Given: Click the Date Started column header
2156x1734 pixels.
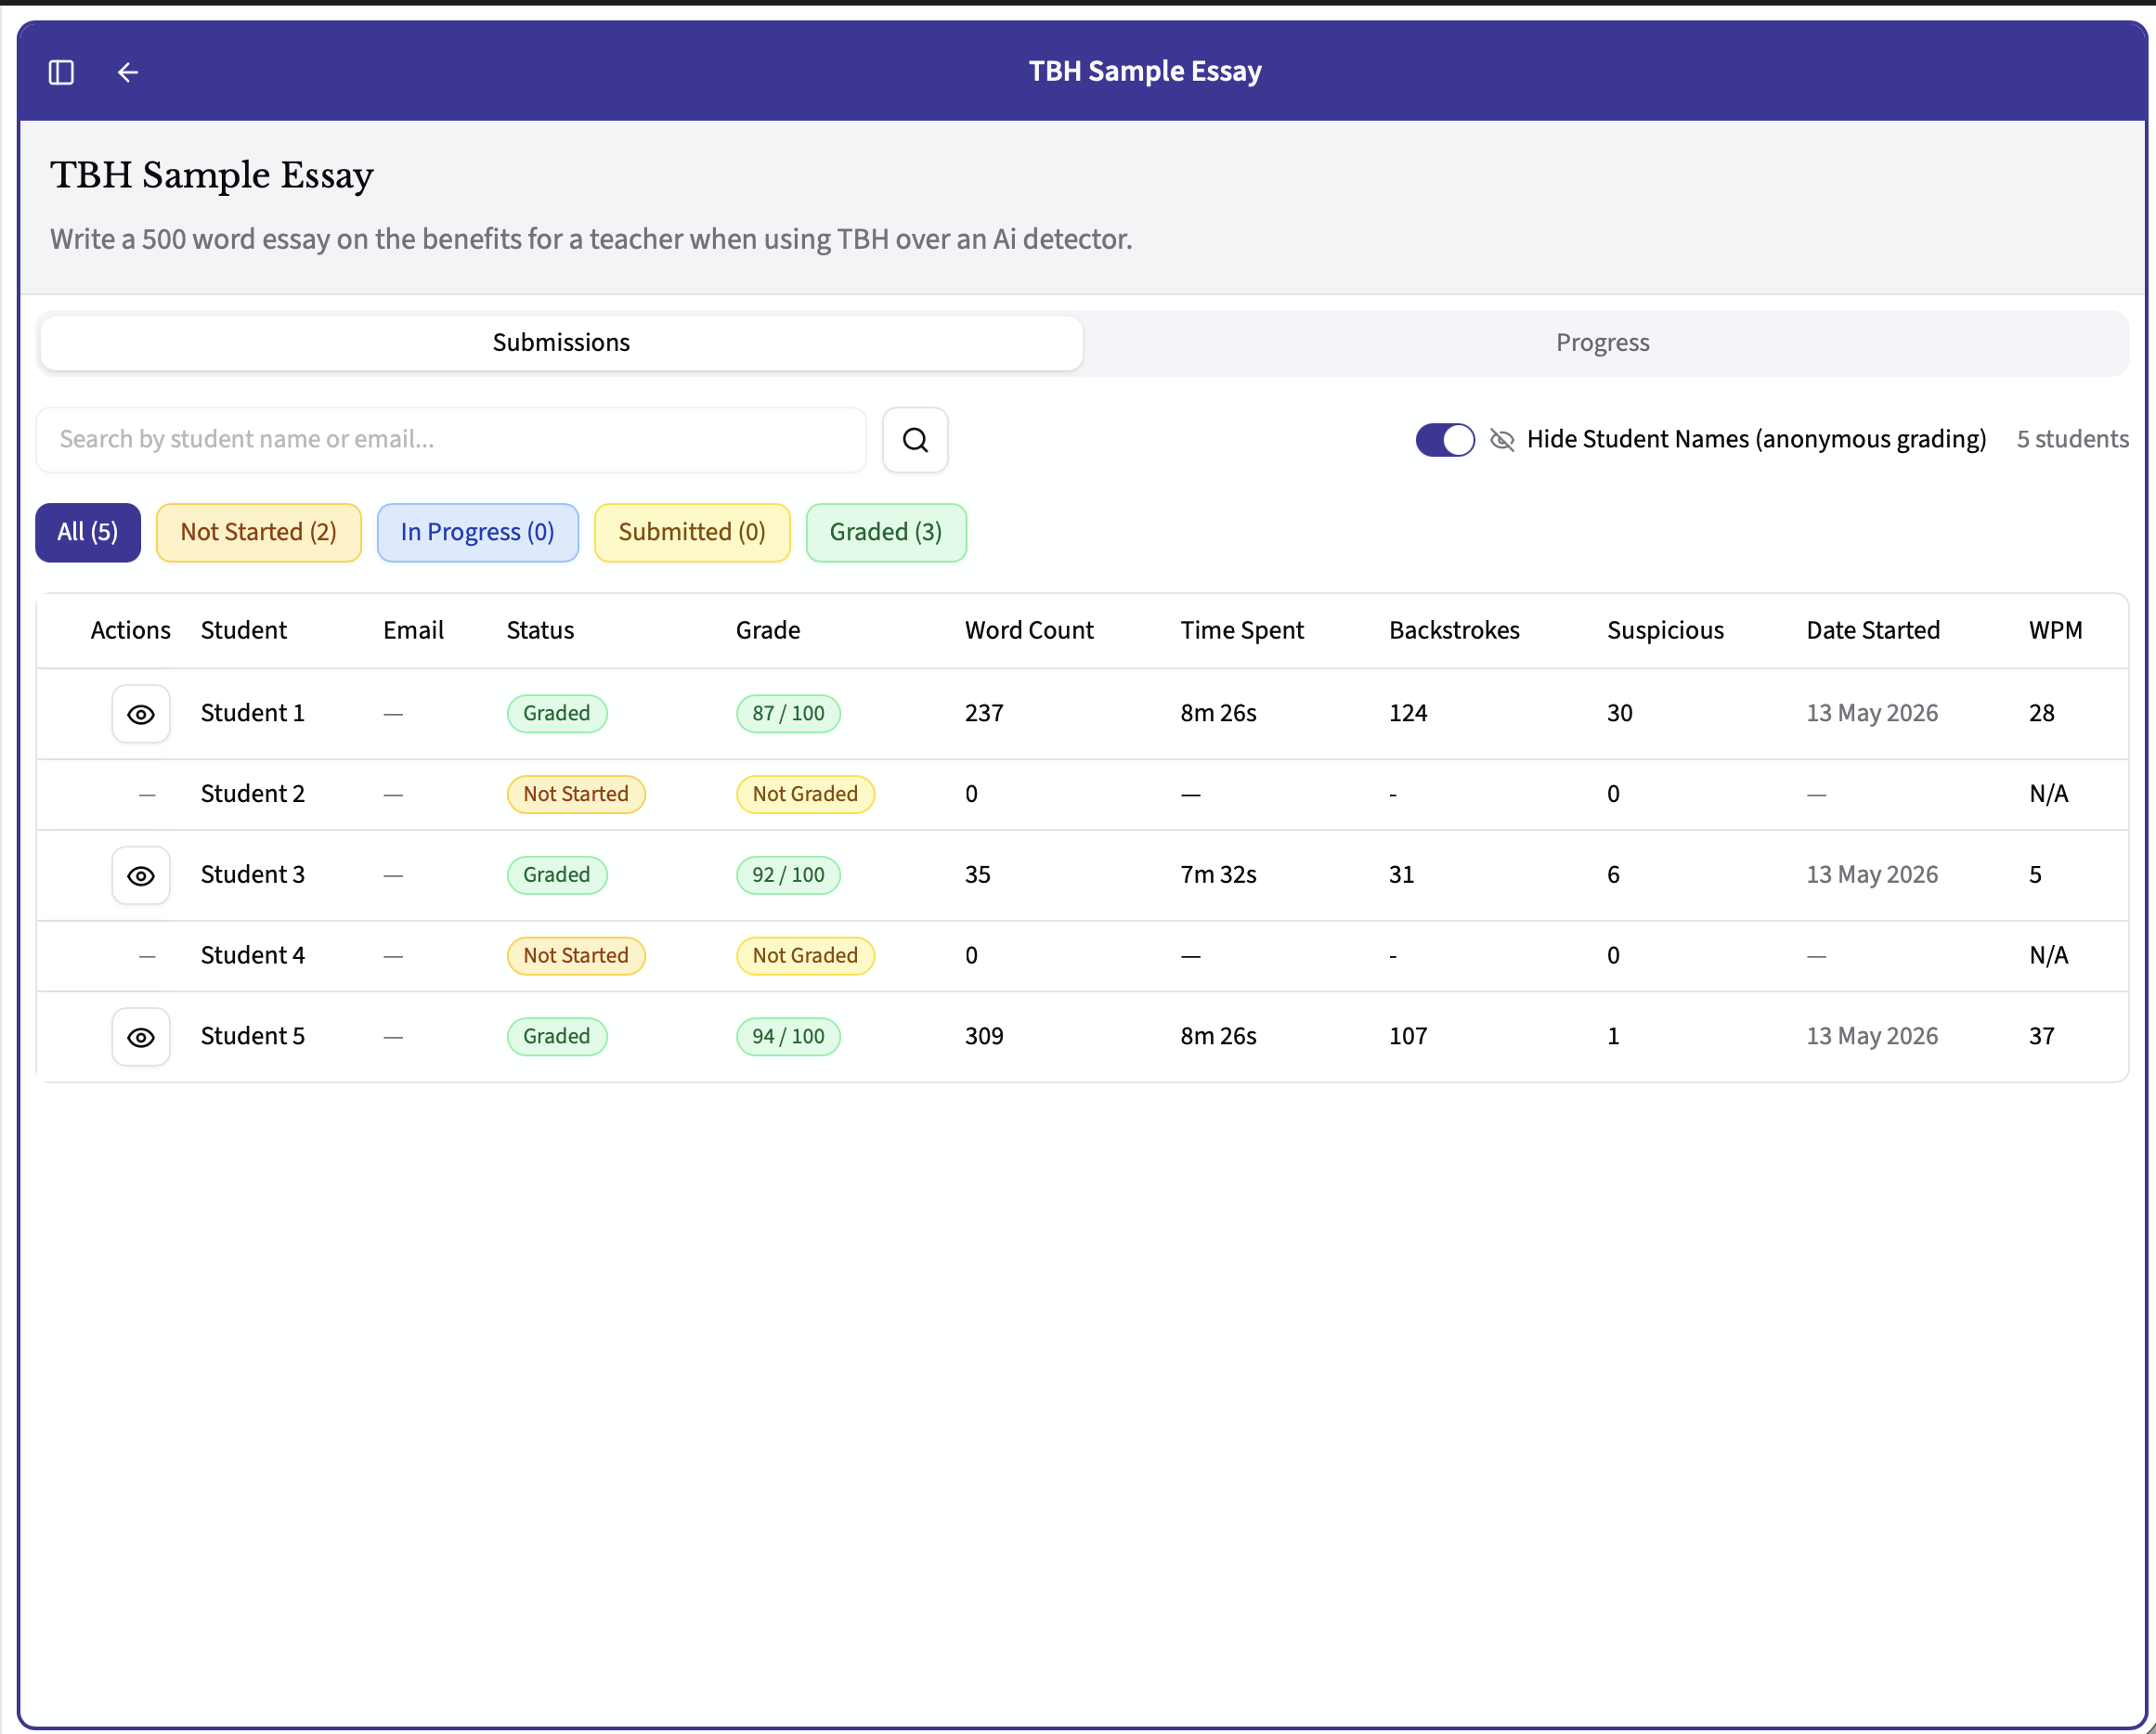Looking at the screenshot, I should pos(1873,630).
